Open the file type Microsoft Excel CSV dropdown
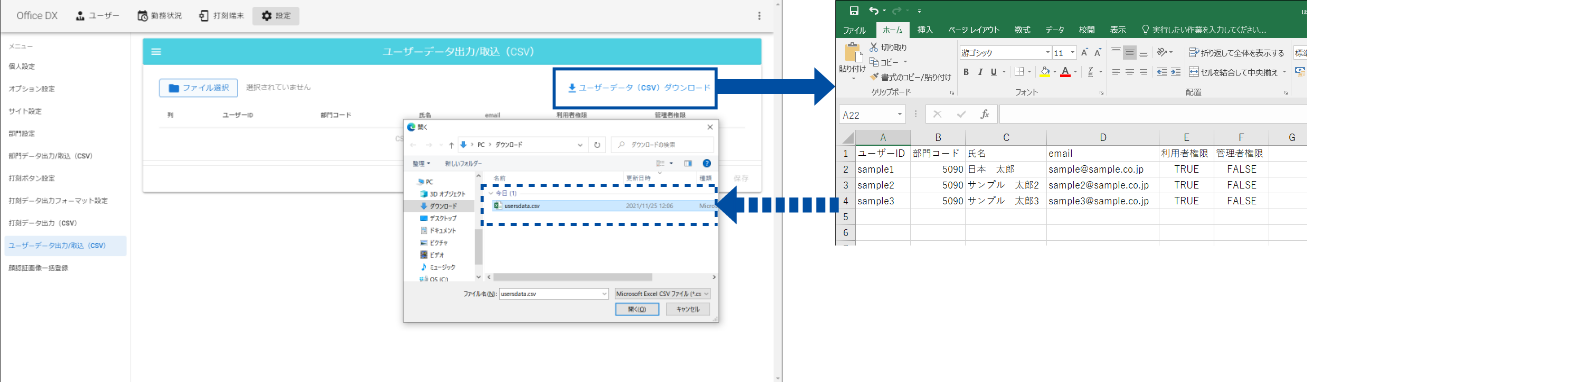Image resolution: width=1578 pixels, height=382 pixels. pos(662,294)
